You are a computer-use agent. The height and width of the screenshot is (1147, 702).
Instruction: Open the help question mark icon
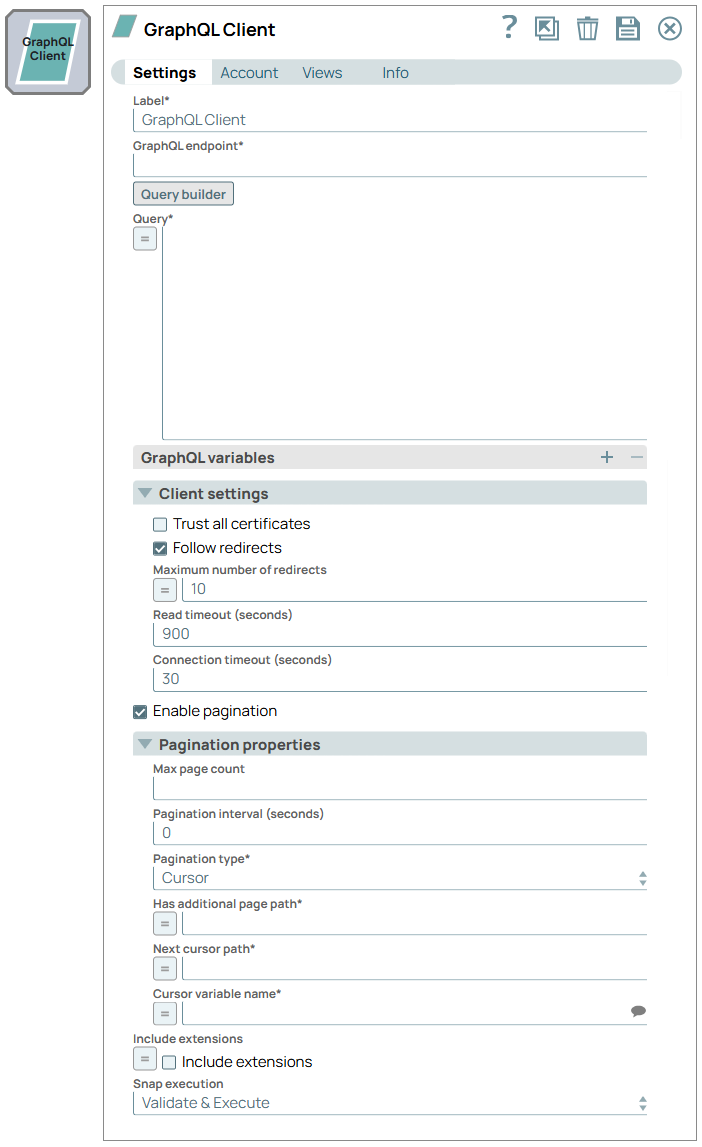509,28
